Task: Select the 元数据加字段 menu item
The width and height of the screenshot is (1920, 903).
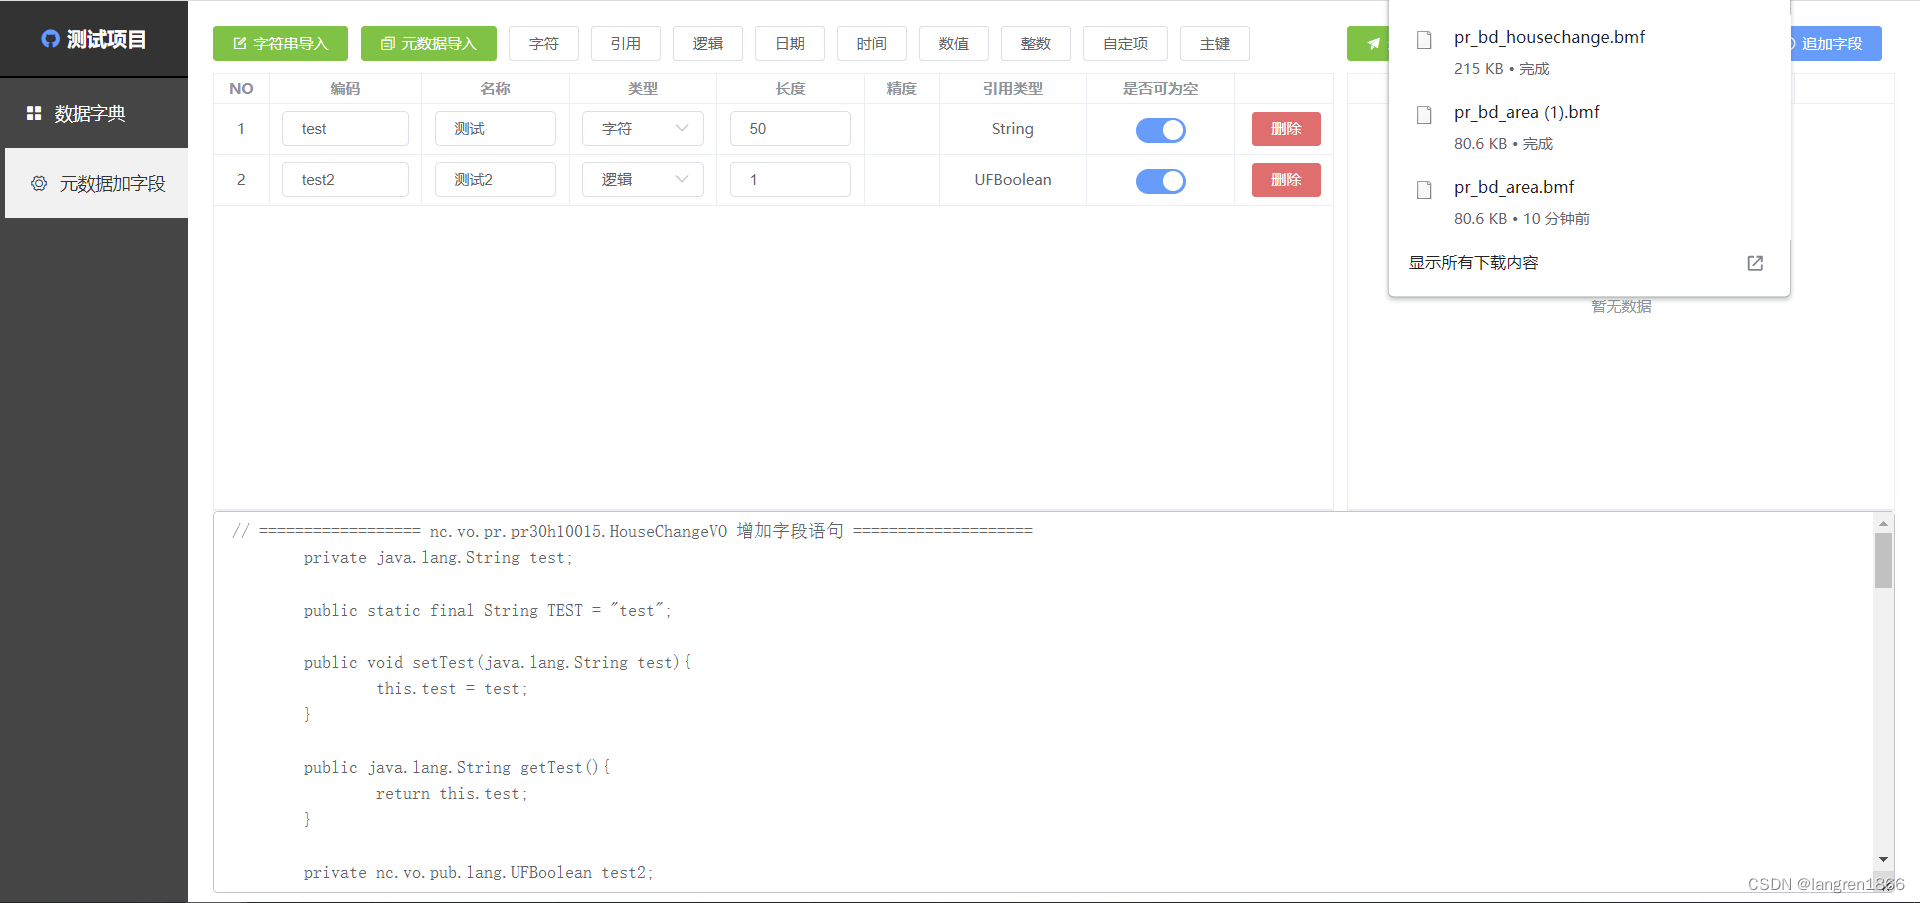Action: coord(97,183)
